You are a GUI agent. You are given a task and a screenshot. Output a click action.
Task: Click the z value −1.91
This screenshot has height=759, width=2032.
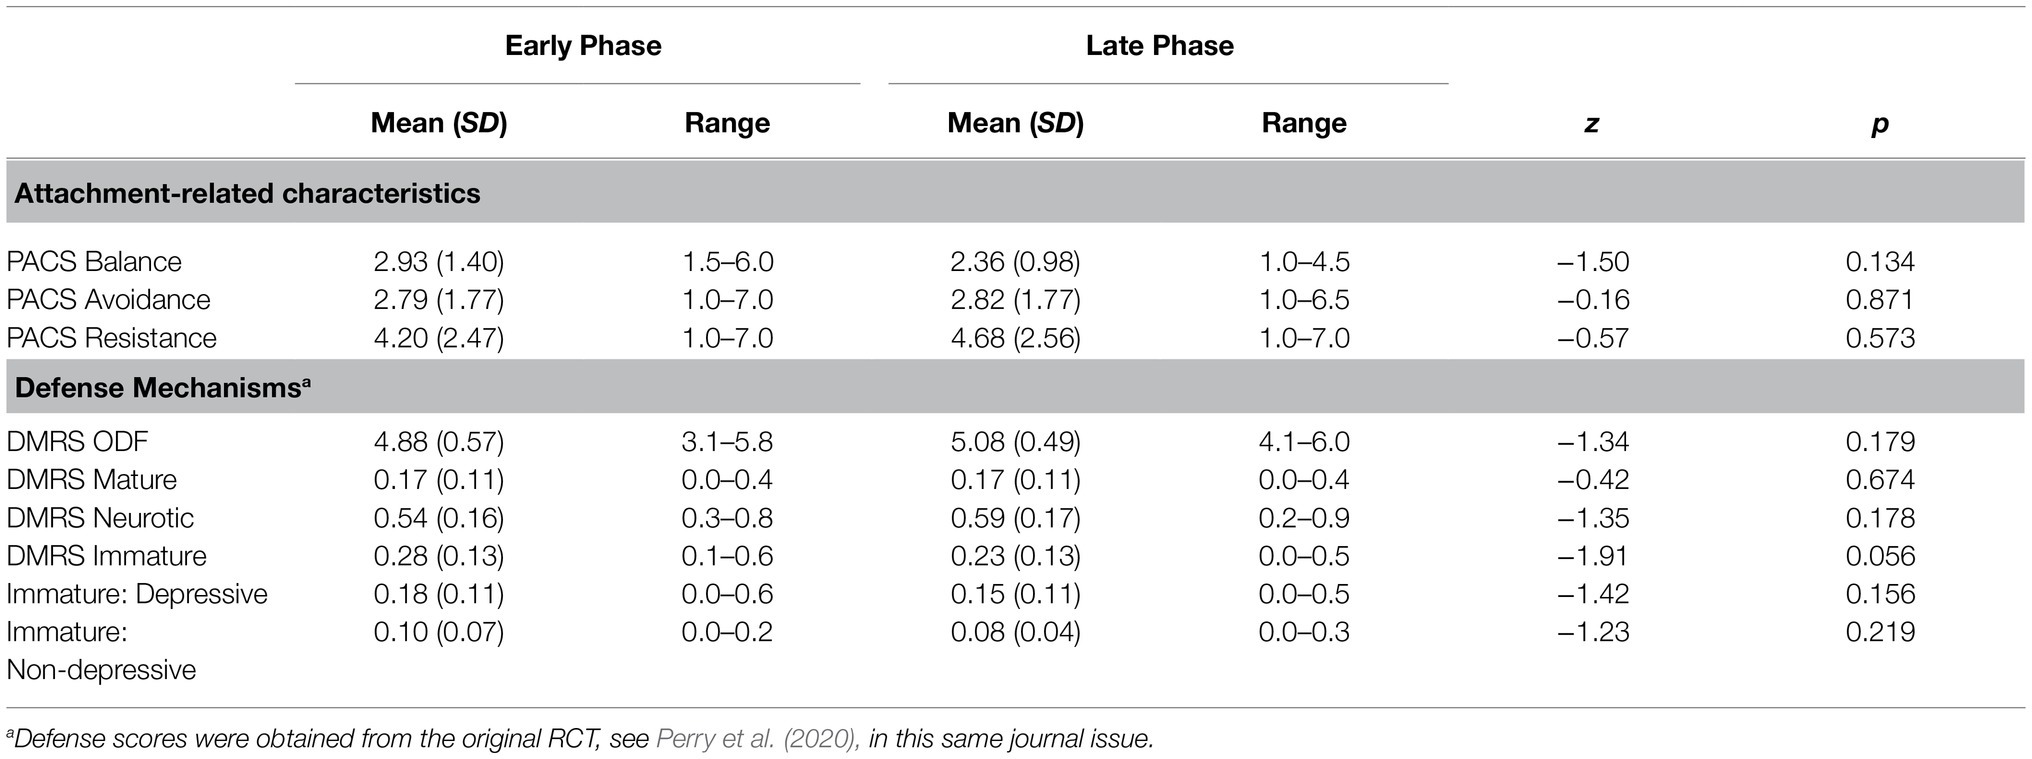coord(1593,556)
